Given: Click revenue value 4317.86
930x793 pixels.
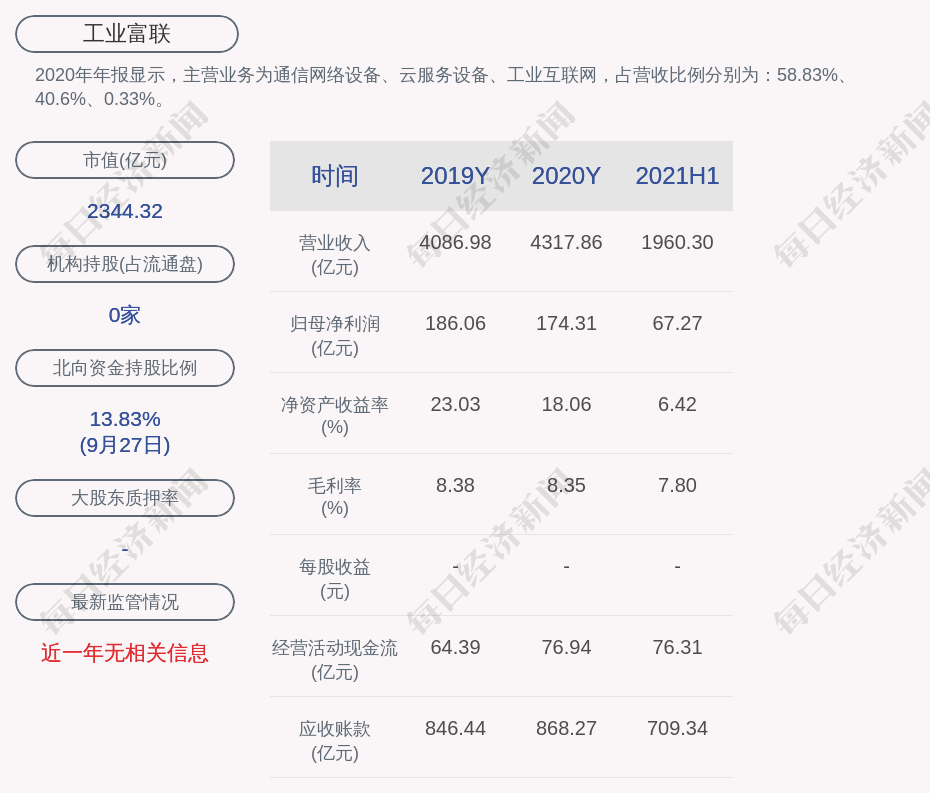Looking at the screenshot, I should point(566,243).
